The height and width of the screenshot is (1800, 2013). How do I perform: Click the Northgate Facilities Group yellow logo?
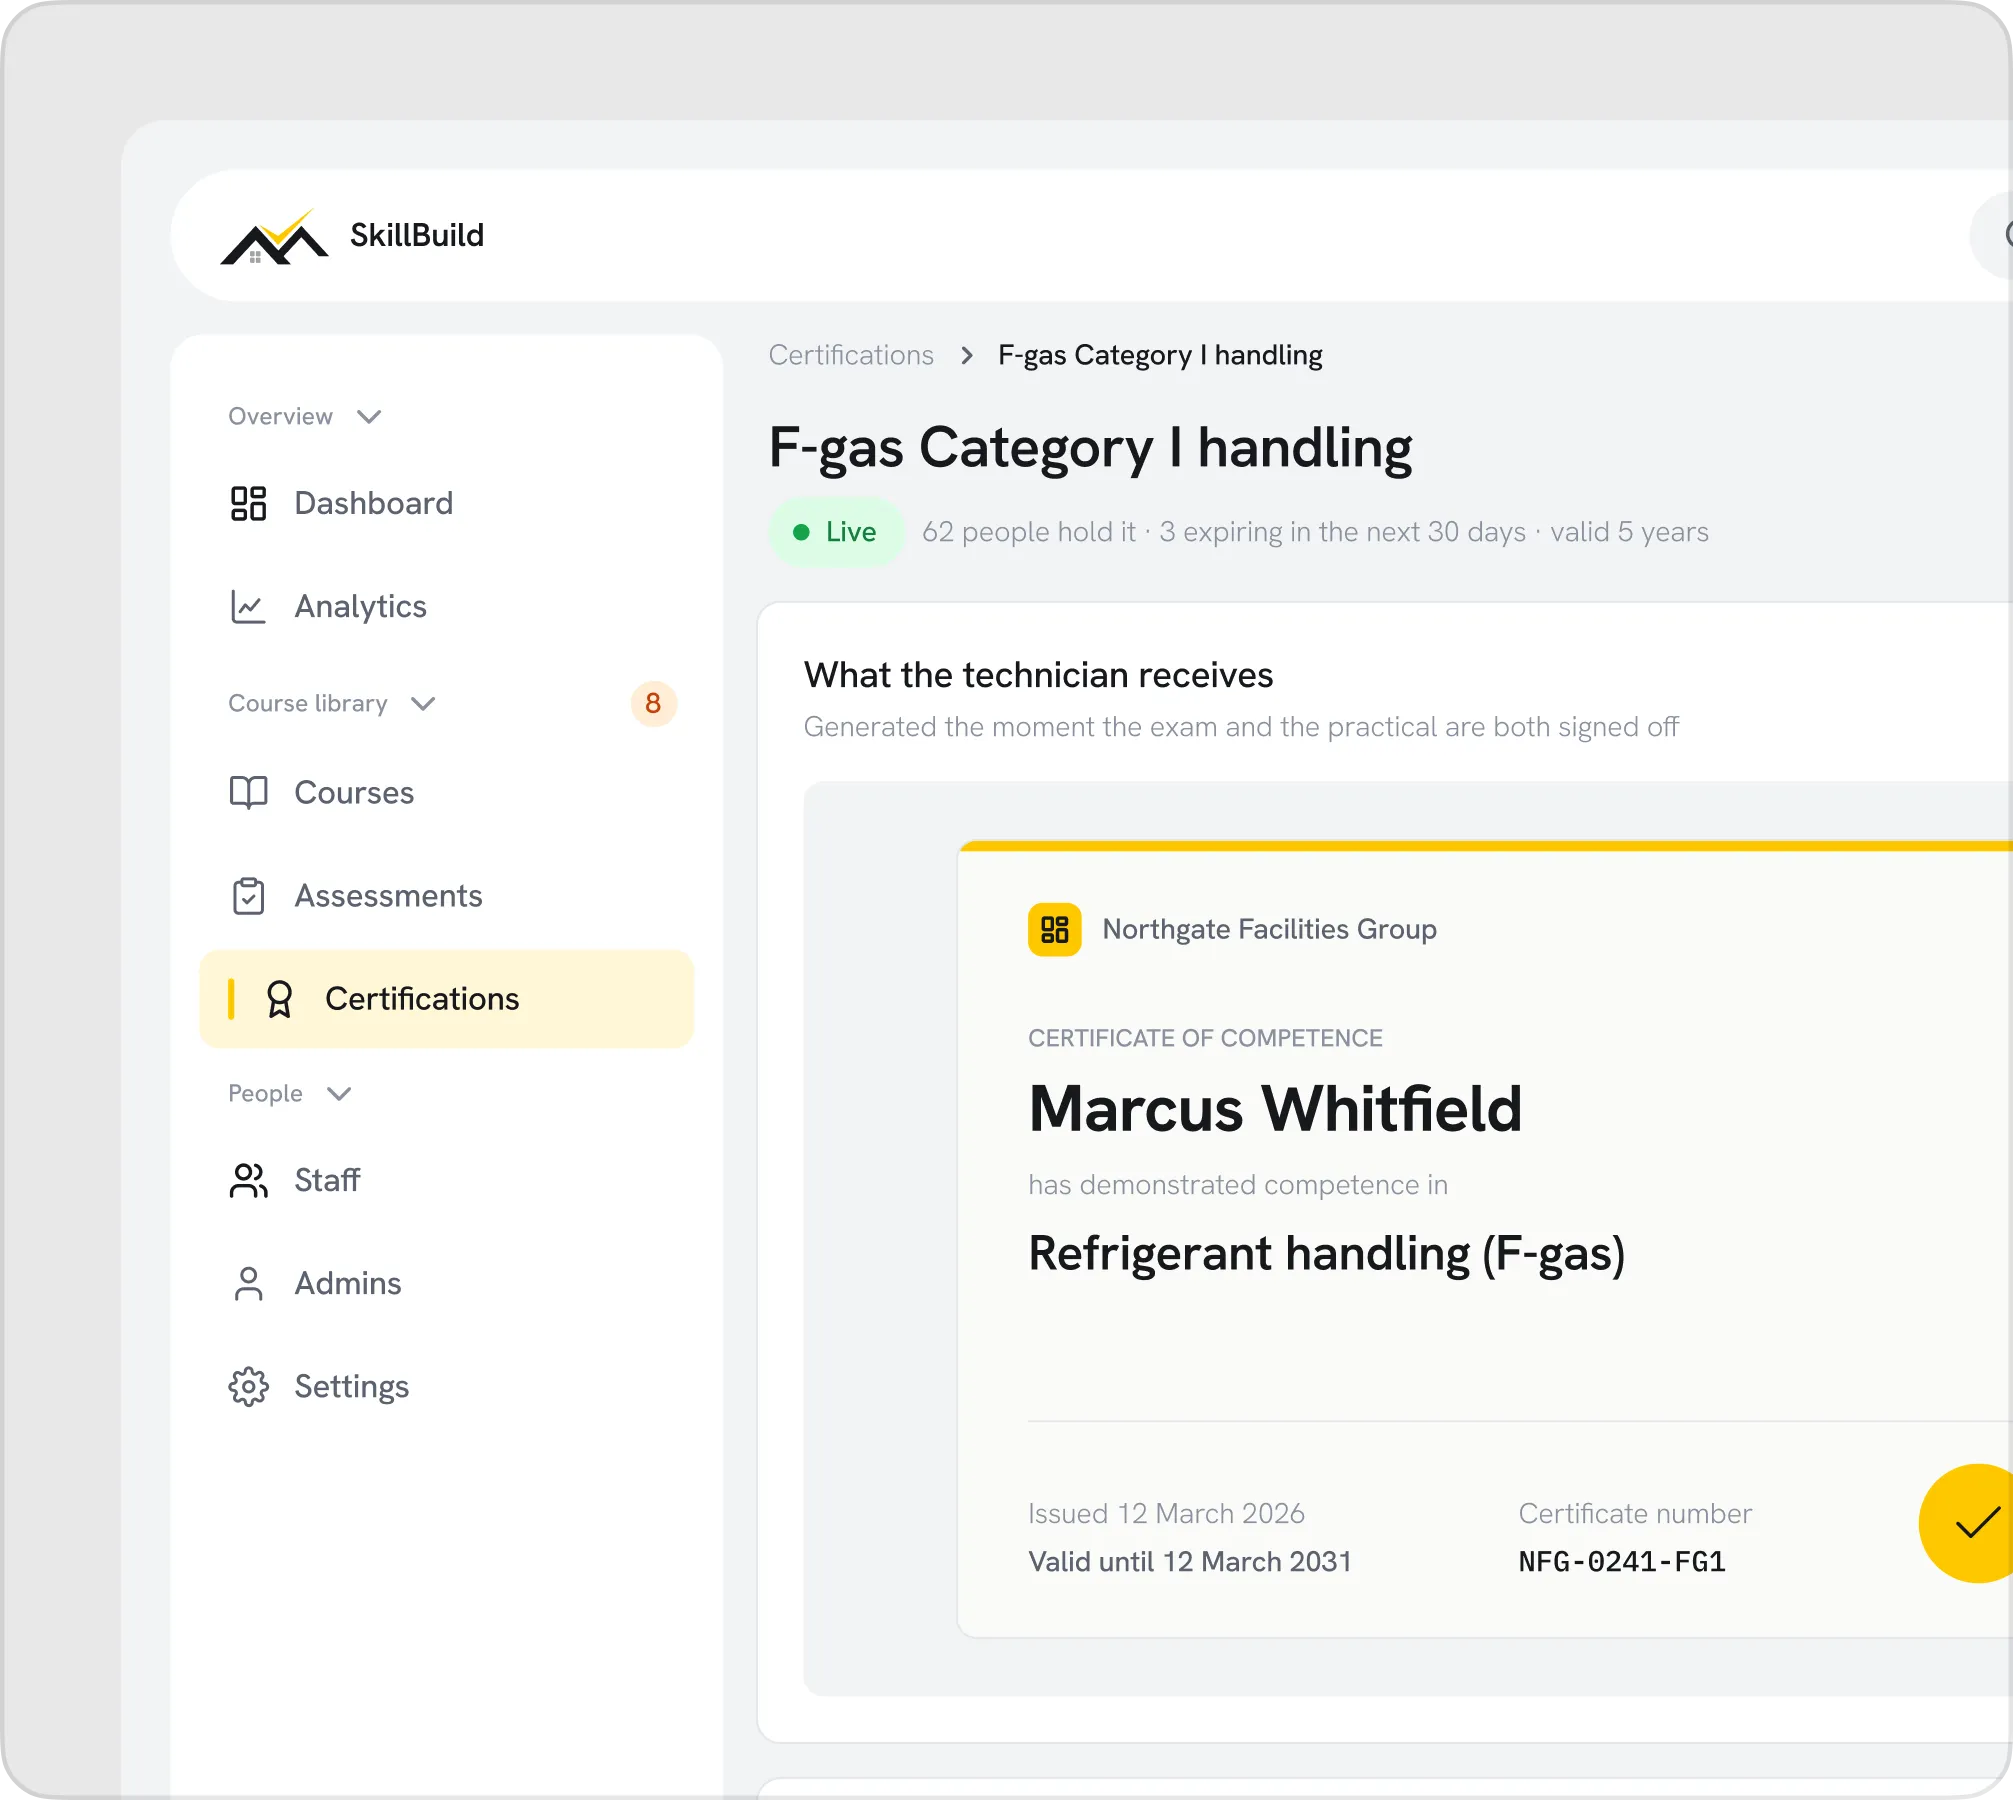coord(1054,930)
